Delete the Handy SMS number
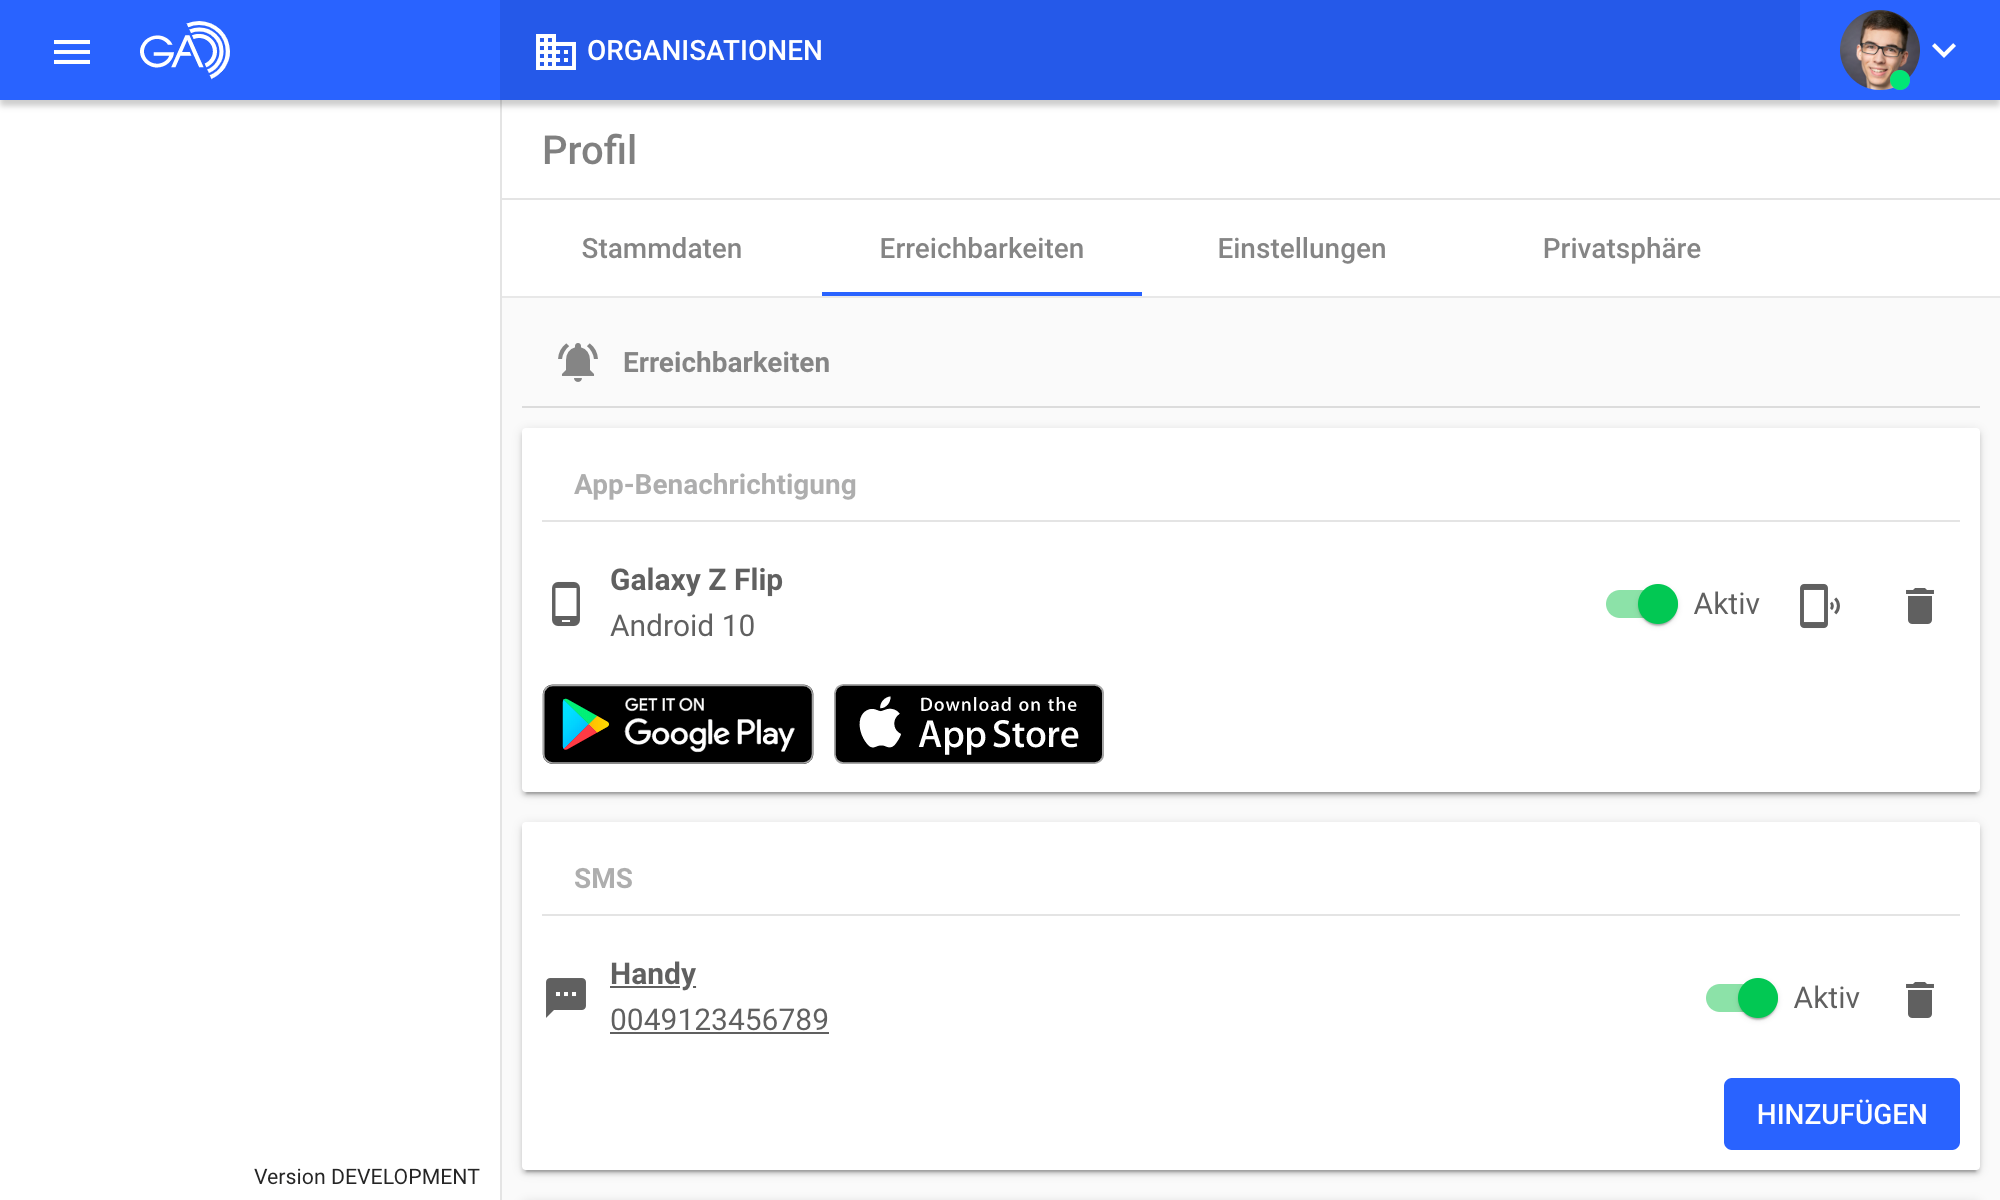 click(x=1919, y=999)
